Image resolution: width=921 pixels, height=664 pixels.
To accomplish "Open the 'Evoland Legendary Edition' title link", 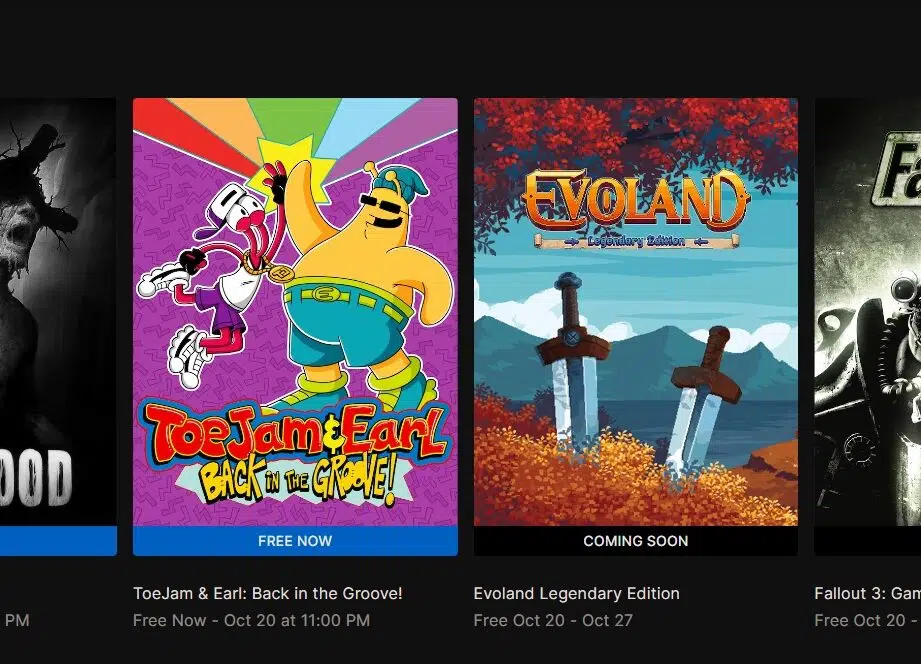I will (576, 593).
